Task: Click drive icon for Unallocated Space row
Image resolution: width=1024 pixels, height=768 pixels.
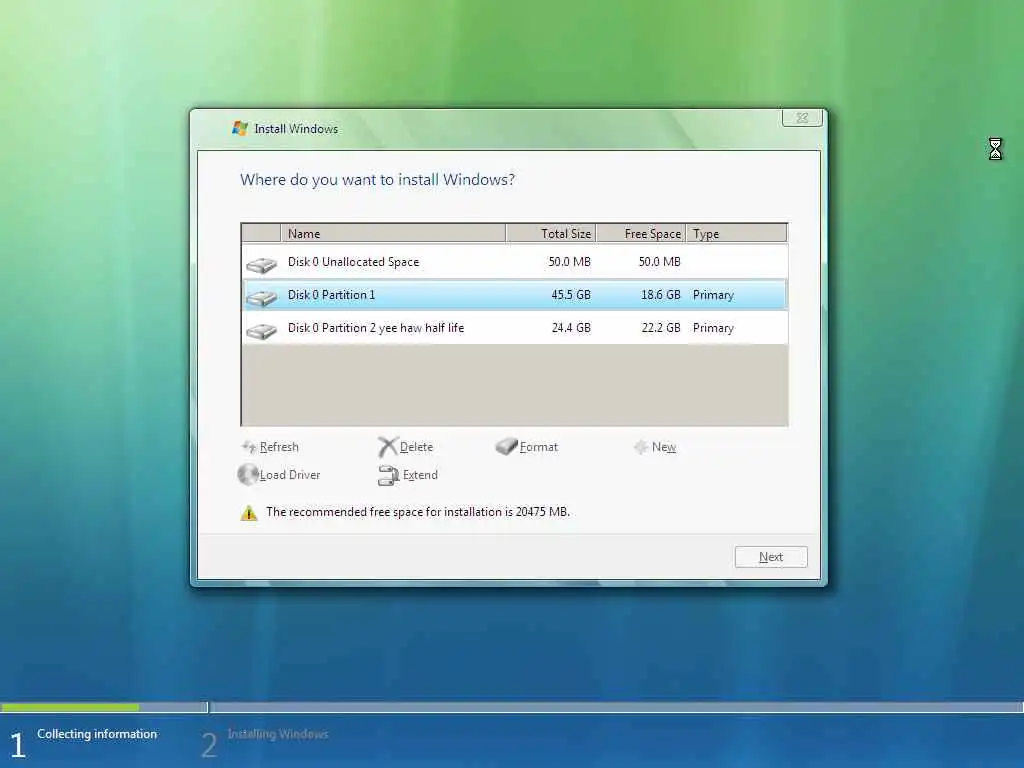Action: pyautogui.click(x=262, y=264)
